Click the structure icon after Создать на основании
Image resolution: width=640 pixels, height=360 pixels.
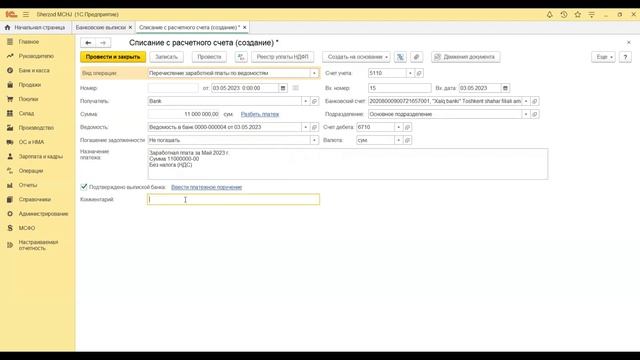pos(400,57)
